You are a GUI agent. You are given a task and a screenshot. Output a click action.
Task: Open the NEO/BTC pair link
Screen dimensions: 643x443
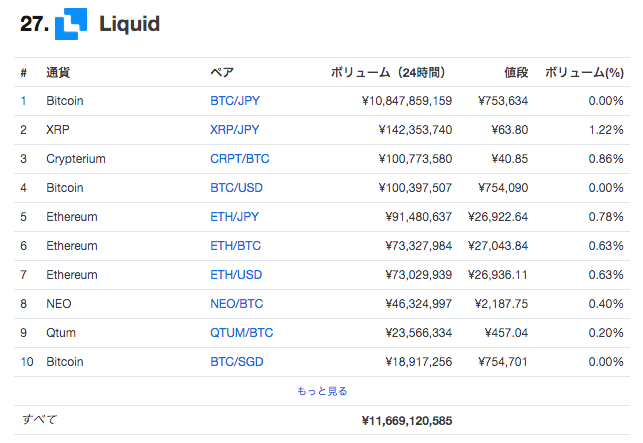pyautogui.click(x=237, y=304)
